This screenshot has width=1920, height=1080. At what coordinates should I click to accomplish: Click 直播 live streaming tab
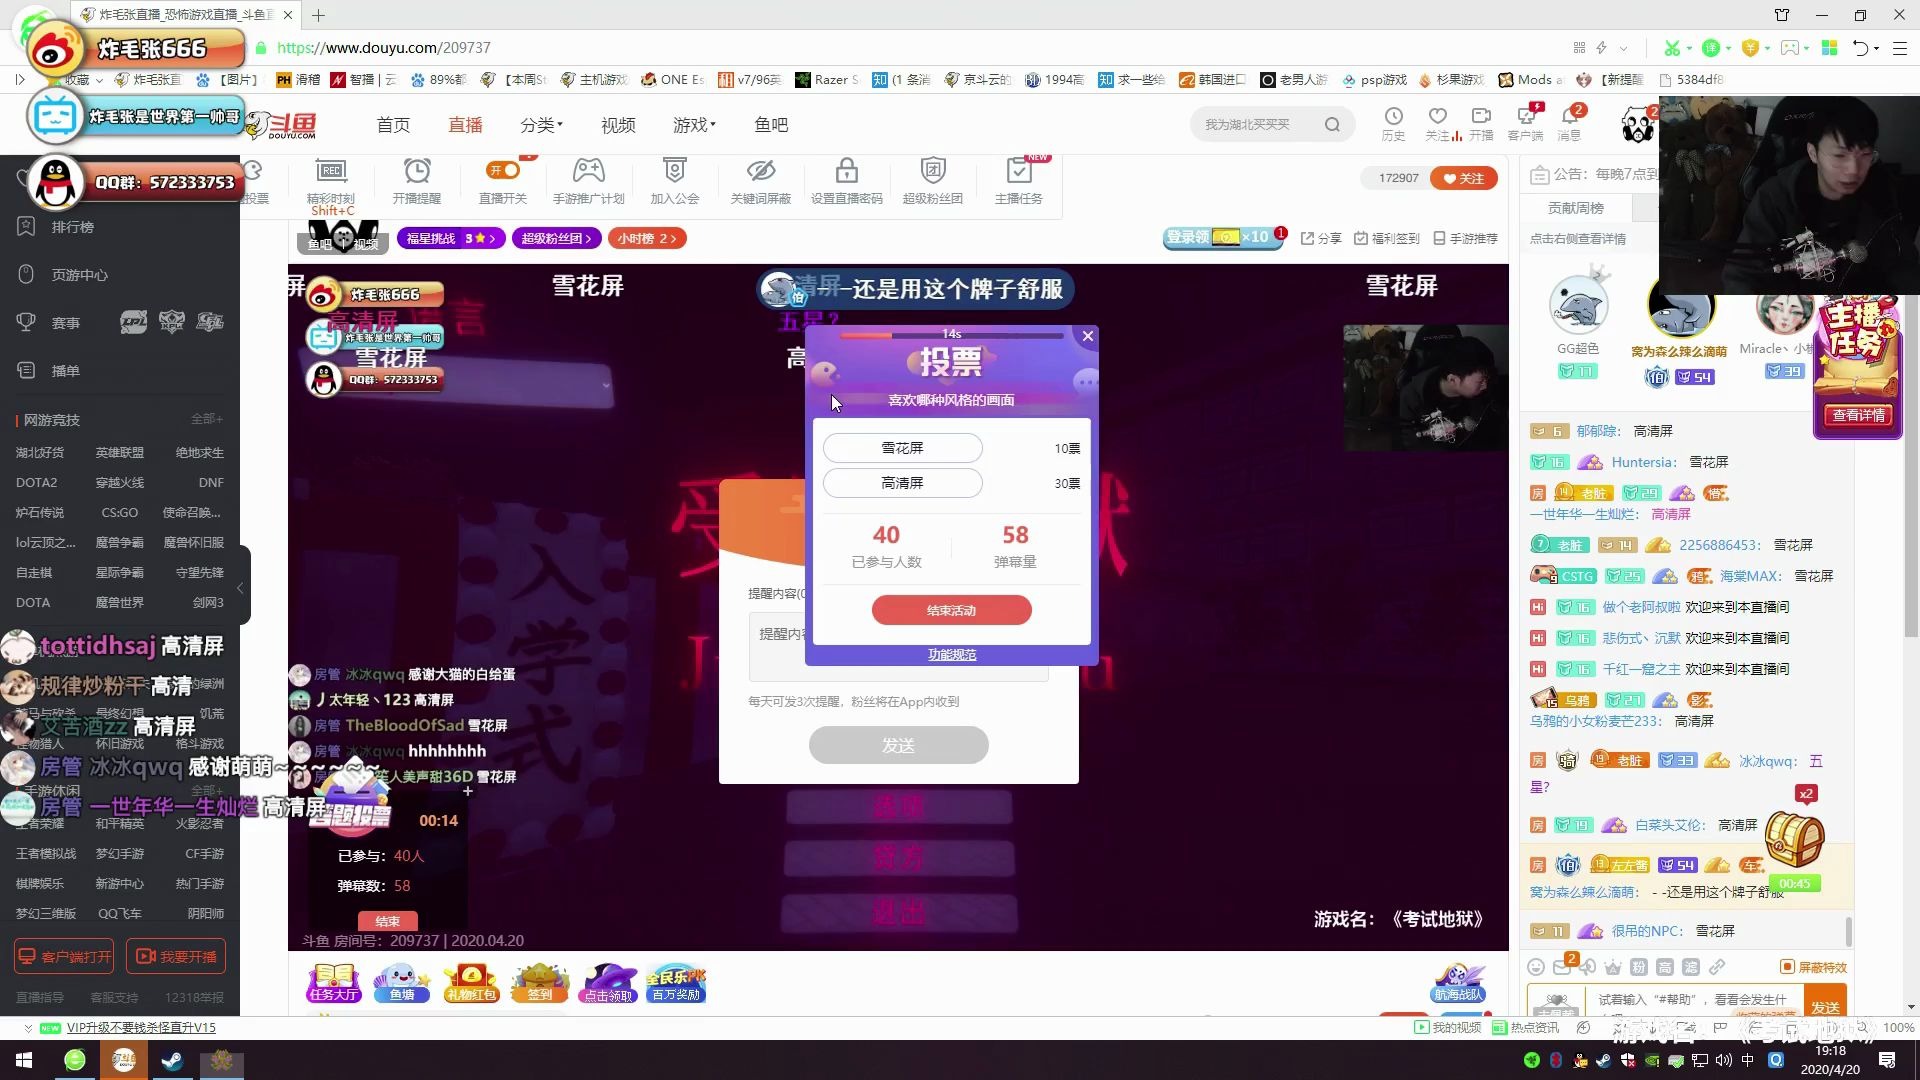465,124
